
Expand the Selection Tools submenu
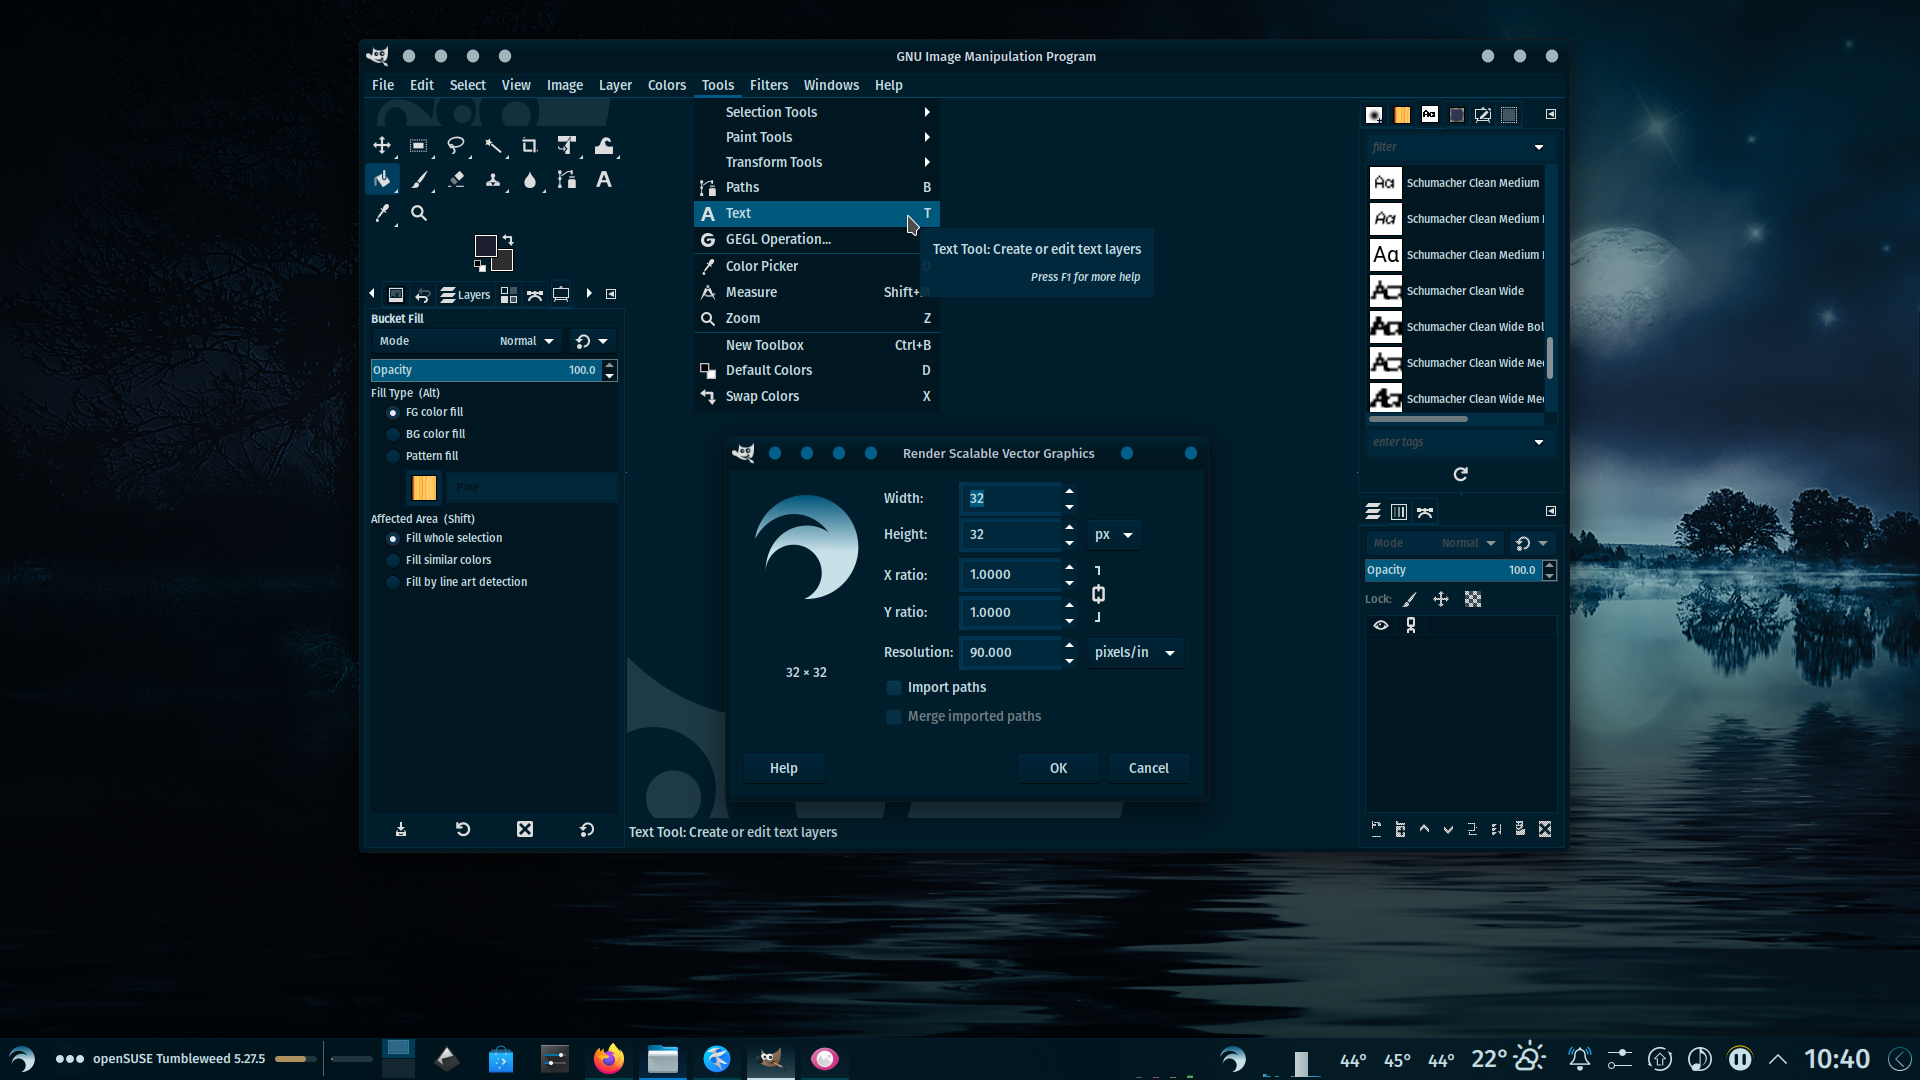816,112
